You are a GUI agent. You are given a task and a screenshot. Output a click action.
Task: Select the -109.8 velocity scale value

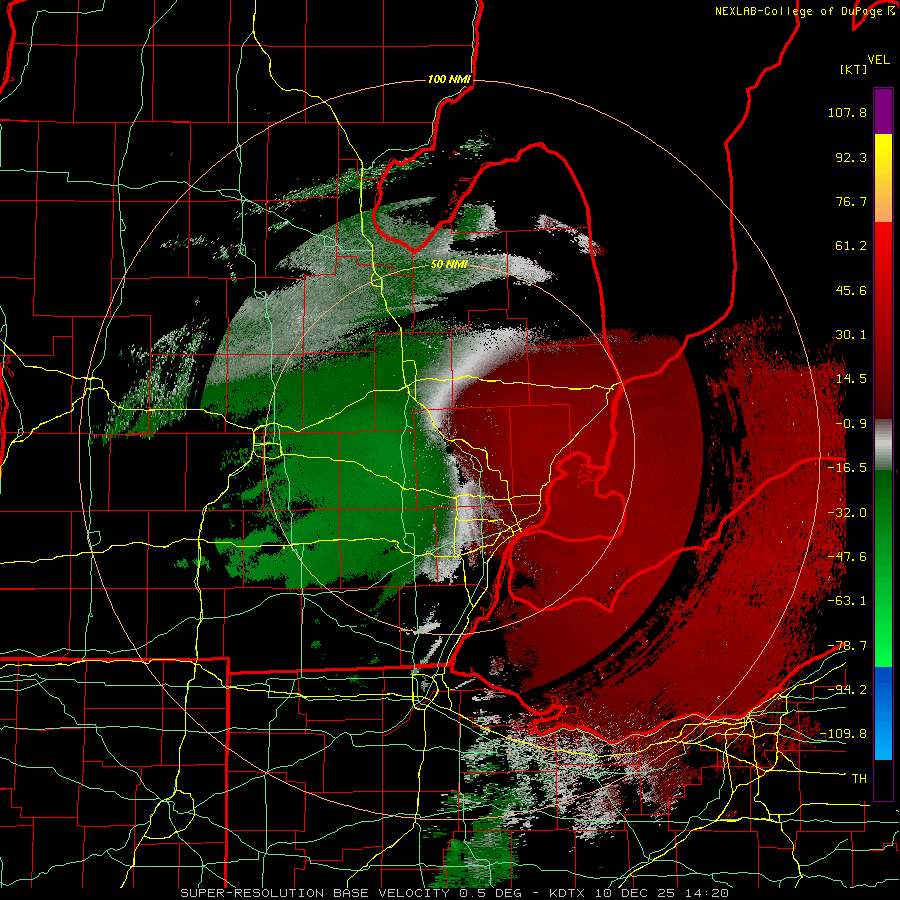click(843, 734)
